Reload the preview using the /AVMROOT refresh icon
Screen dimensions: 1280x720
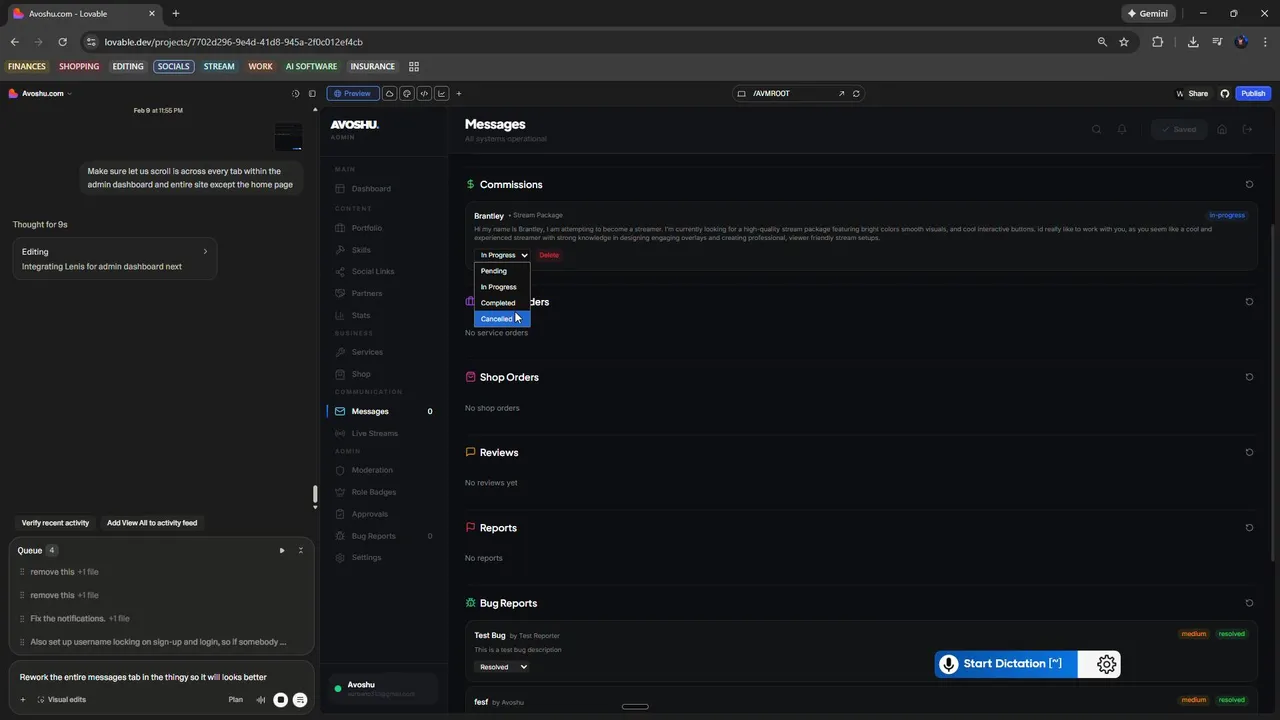856,93
